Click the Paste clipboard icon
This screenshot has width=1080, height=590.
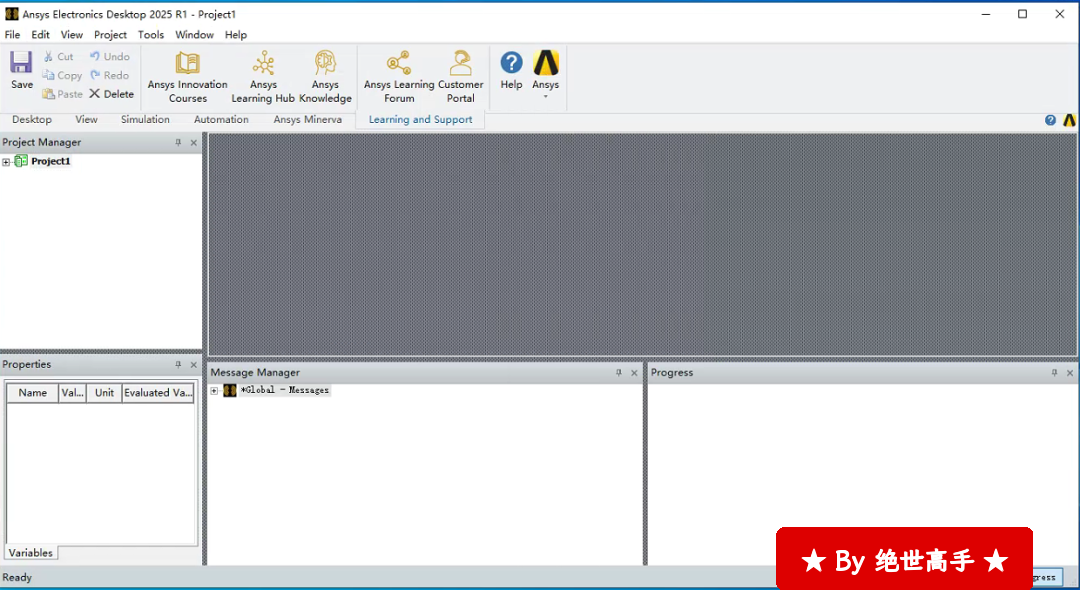48,94
